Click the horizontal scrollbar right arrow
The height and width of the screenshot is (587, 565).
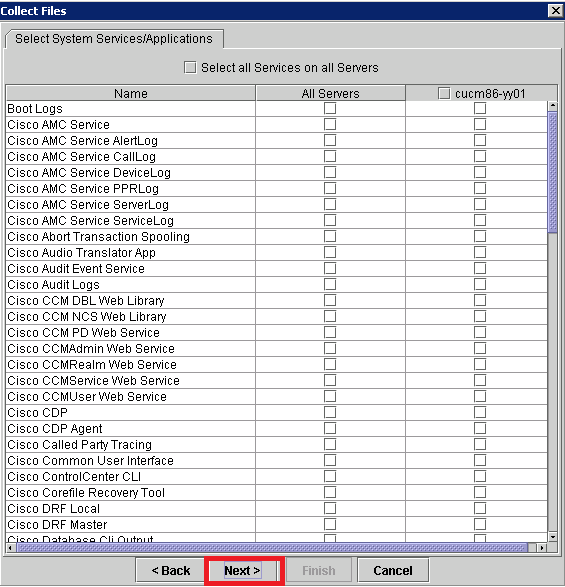coord(542,548)
